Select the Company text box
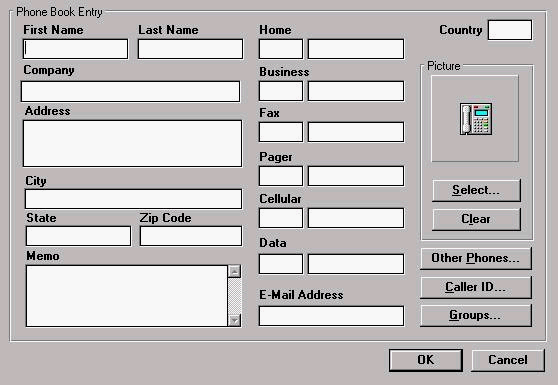This screenshot has width=558, height=385. click(131, 91)
